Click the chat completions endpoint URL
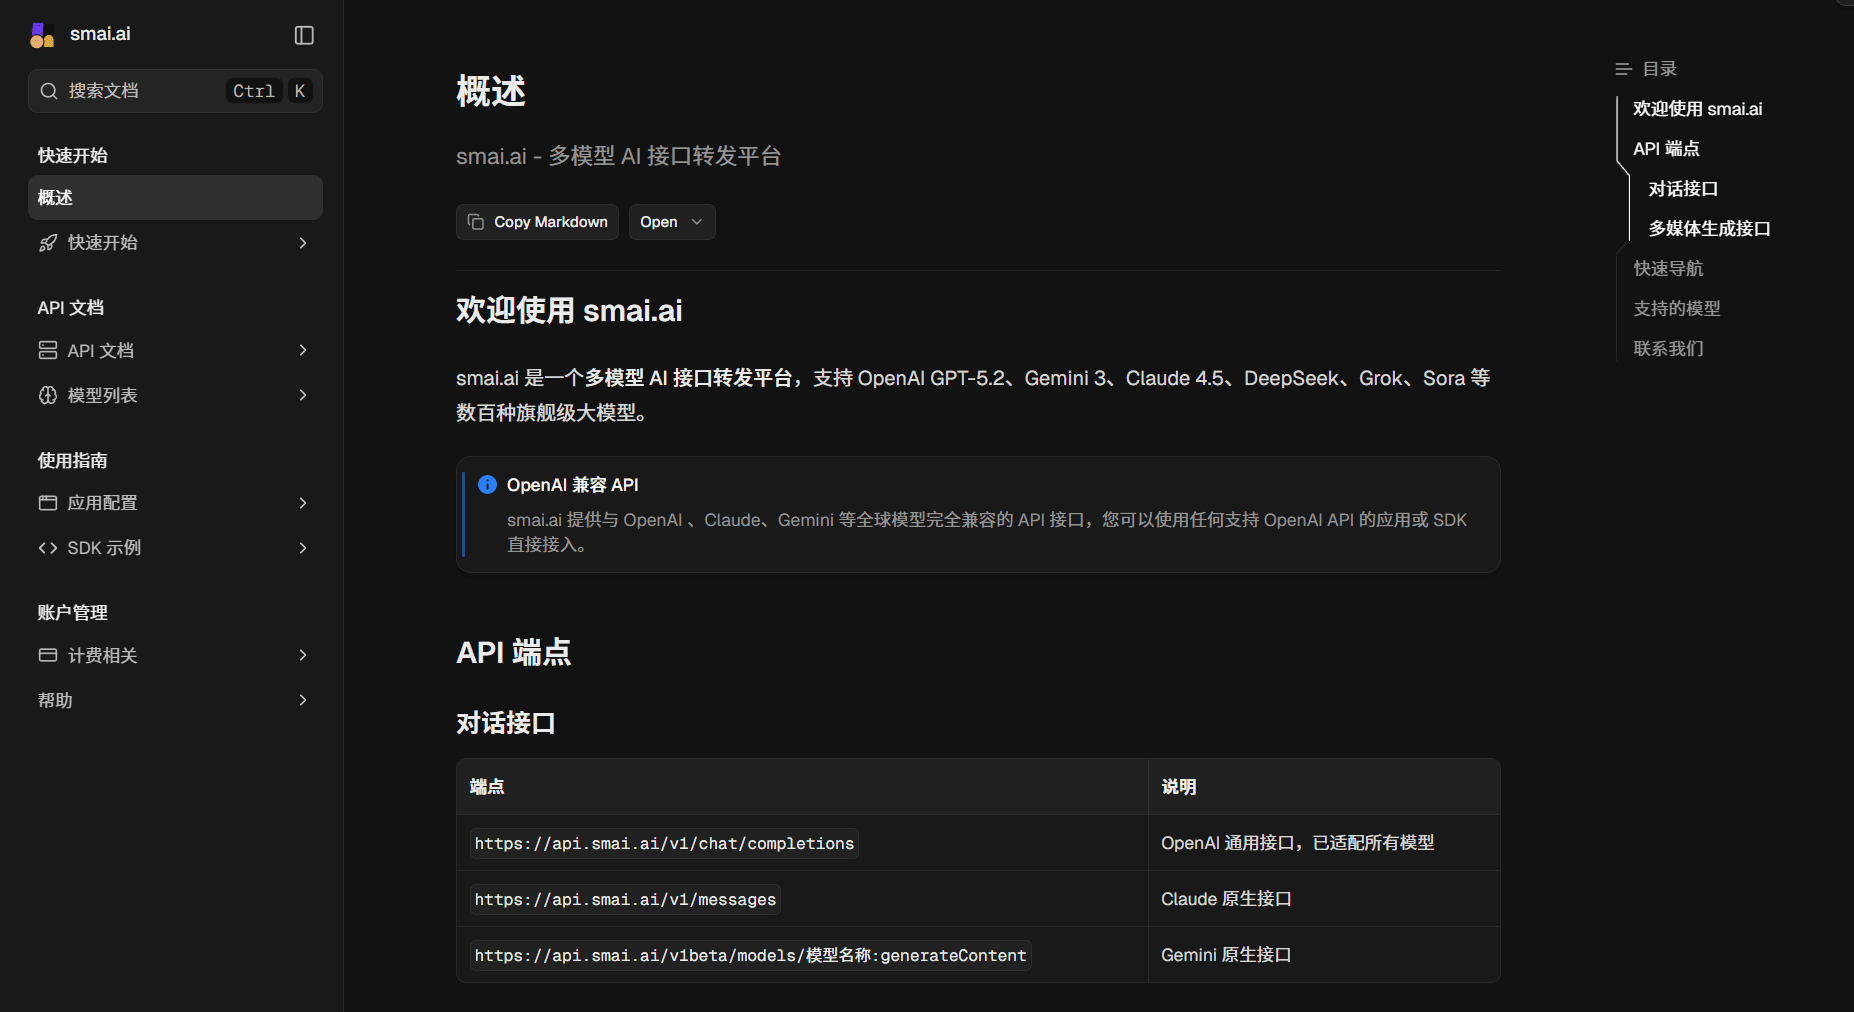Screen dimensions: 1854x1012 [x=664, y=844]
